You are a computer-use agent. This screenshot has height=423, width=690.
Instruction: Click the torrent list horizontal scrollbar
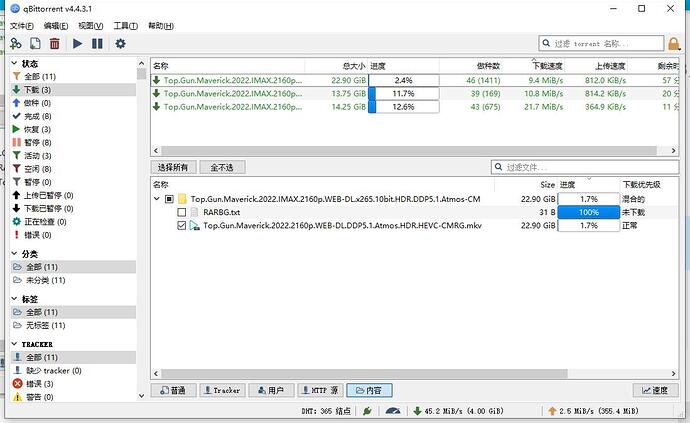pyautogui.click(x=409, y=151)
